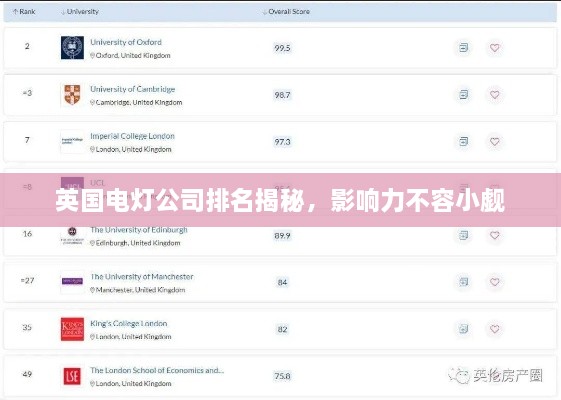Image resolution: width=561 pixels, height=400 pixels.
Task: Click rank =27 in the Manchester row
Action: tap(27, 281)
